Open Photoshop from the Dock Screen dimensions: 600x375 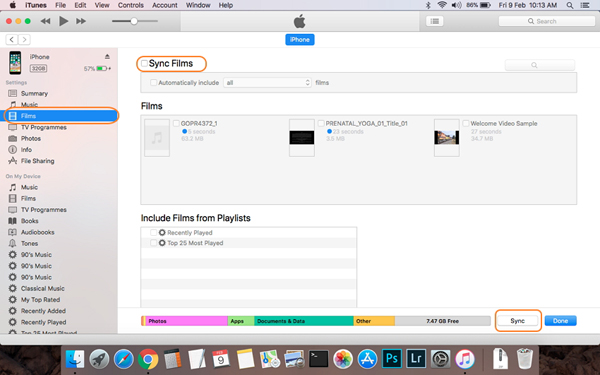392,359
